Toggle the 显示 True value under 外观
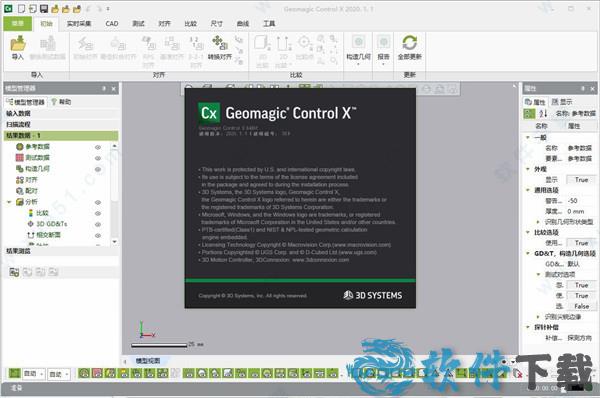Image resolution: width=600 pixels, height=398 pixels. (x=581, y=179)
